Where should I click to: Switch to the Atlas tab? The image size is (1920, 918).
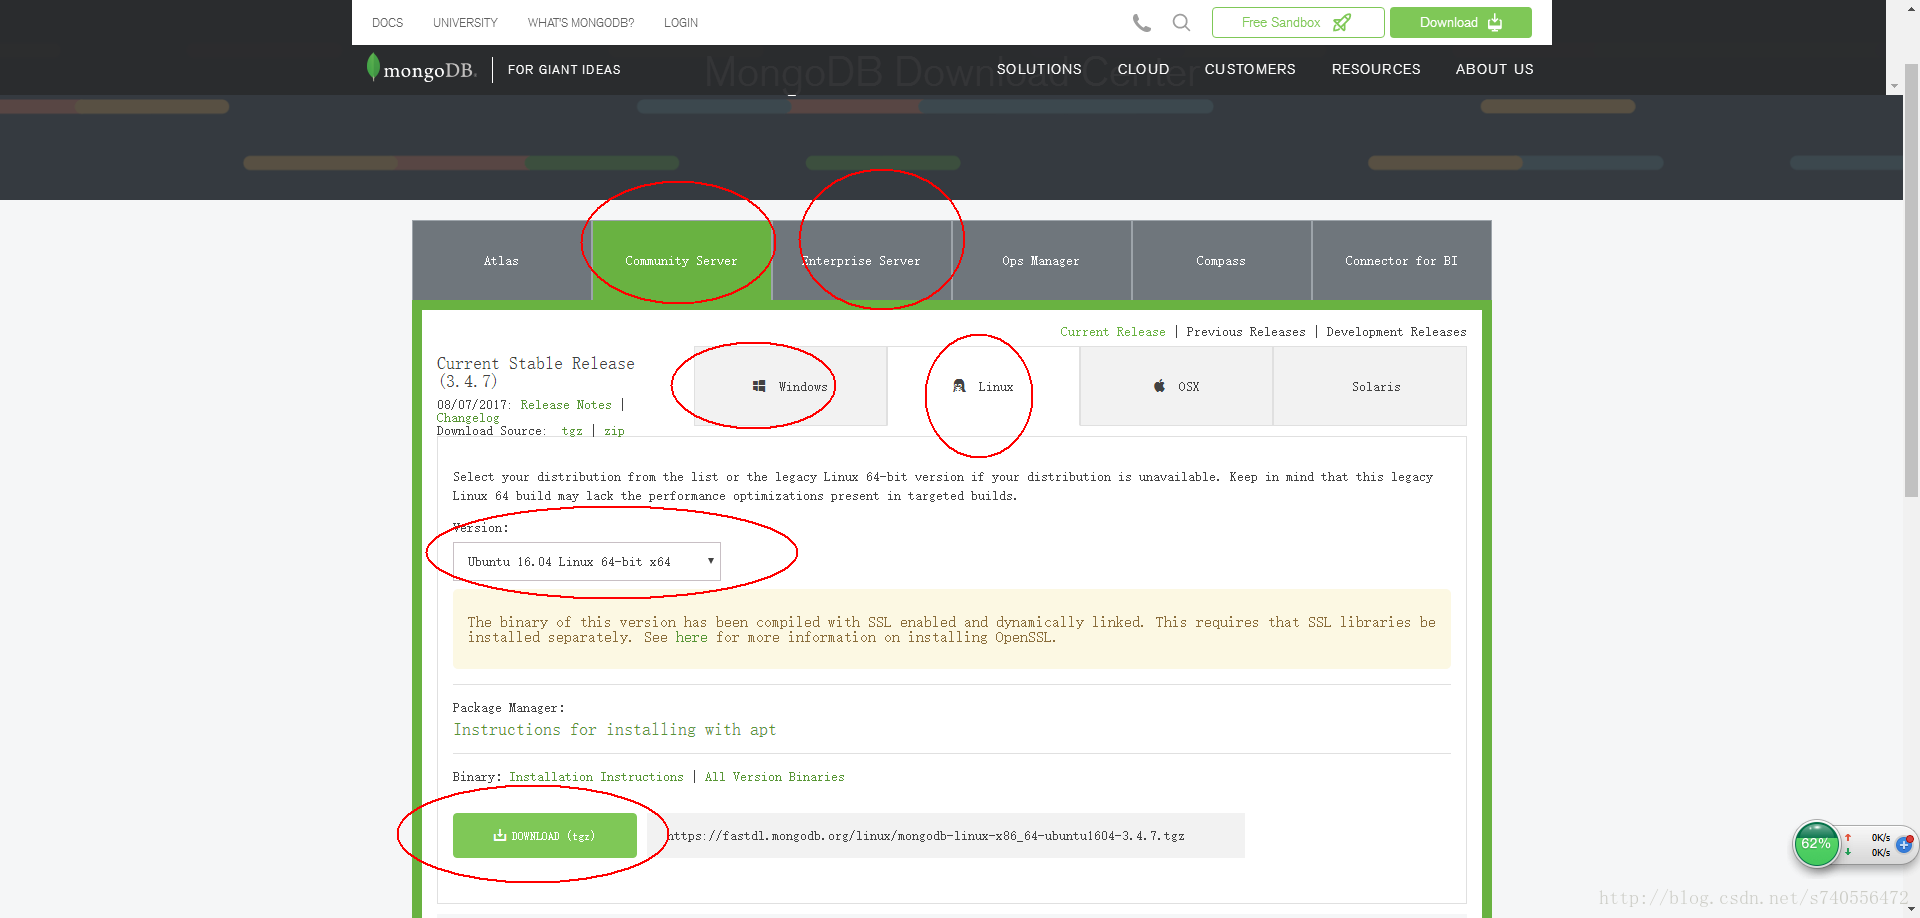(502, 260)
